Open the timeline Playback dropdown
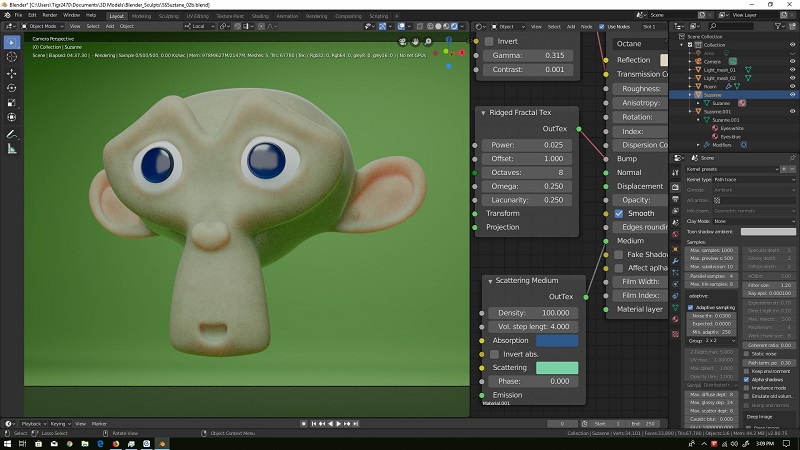Screen dimensions: 800x450 point(33,423)
